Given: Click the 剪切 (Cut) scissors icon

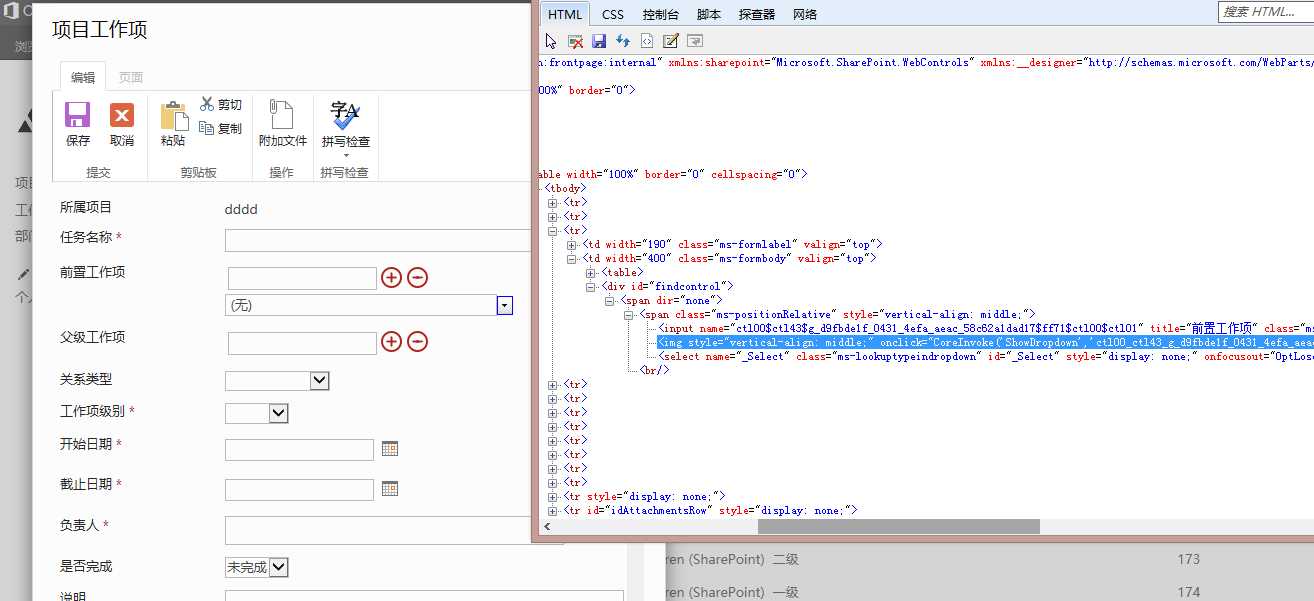Looking at the screenshot, I should (207, 103).
